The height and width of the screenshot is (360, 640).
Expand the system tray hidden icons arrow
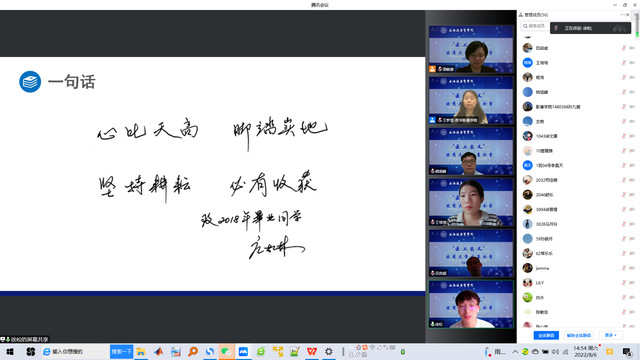point(515,351)
